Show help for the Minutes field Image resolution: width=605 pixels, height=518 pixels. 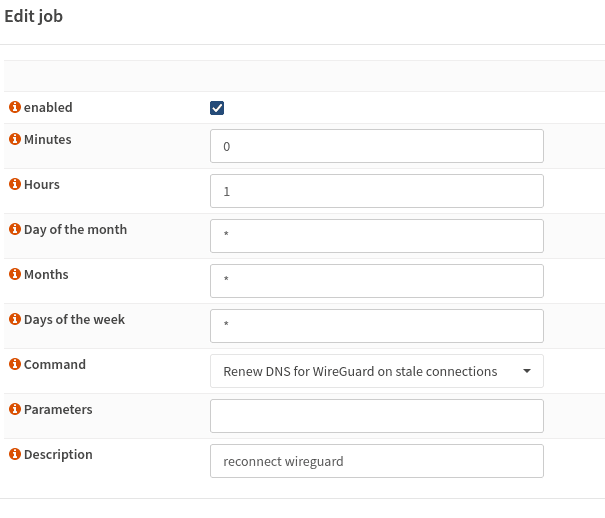[x=15, y=139]
